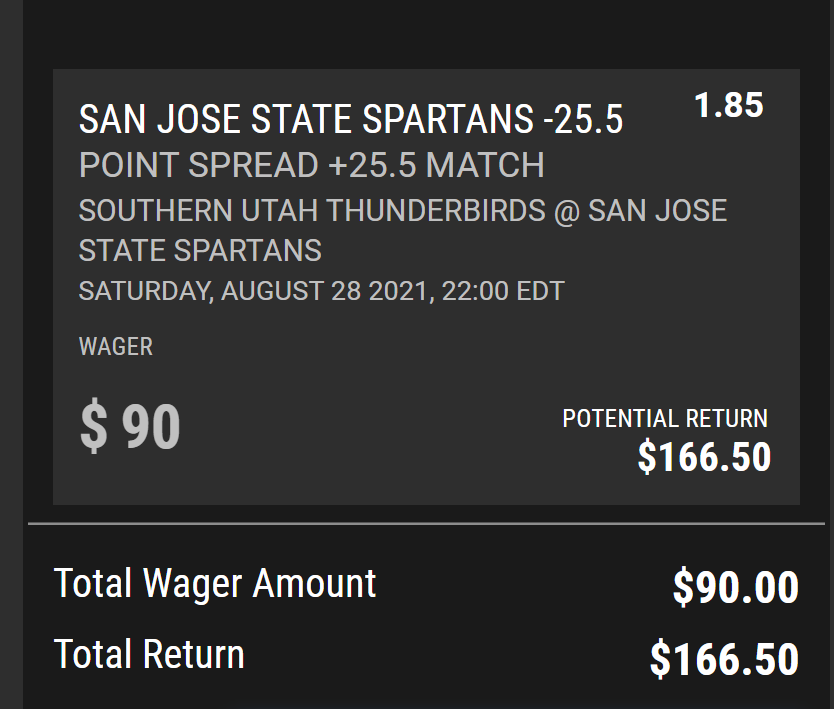Click the Total Return label
Viewport: 834px width, 709px height.
click(x=149, y=655)
